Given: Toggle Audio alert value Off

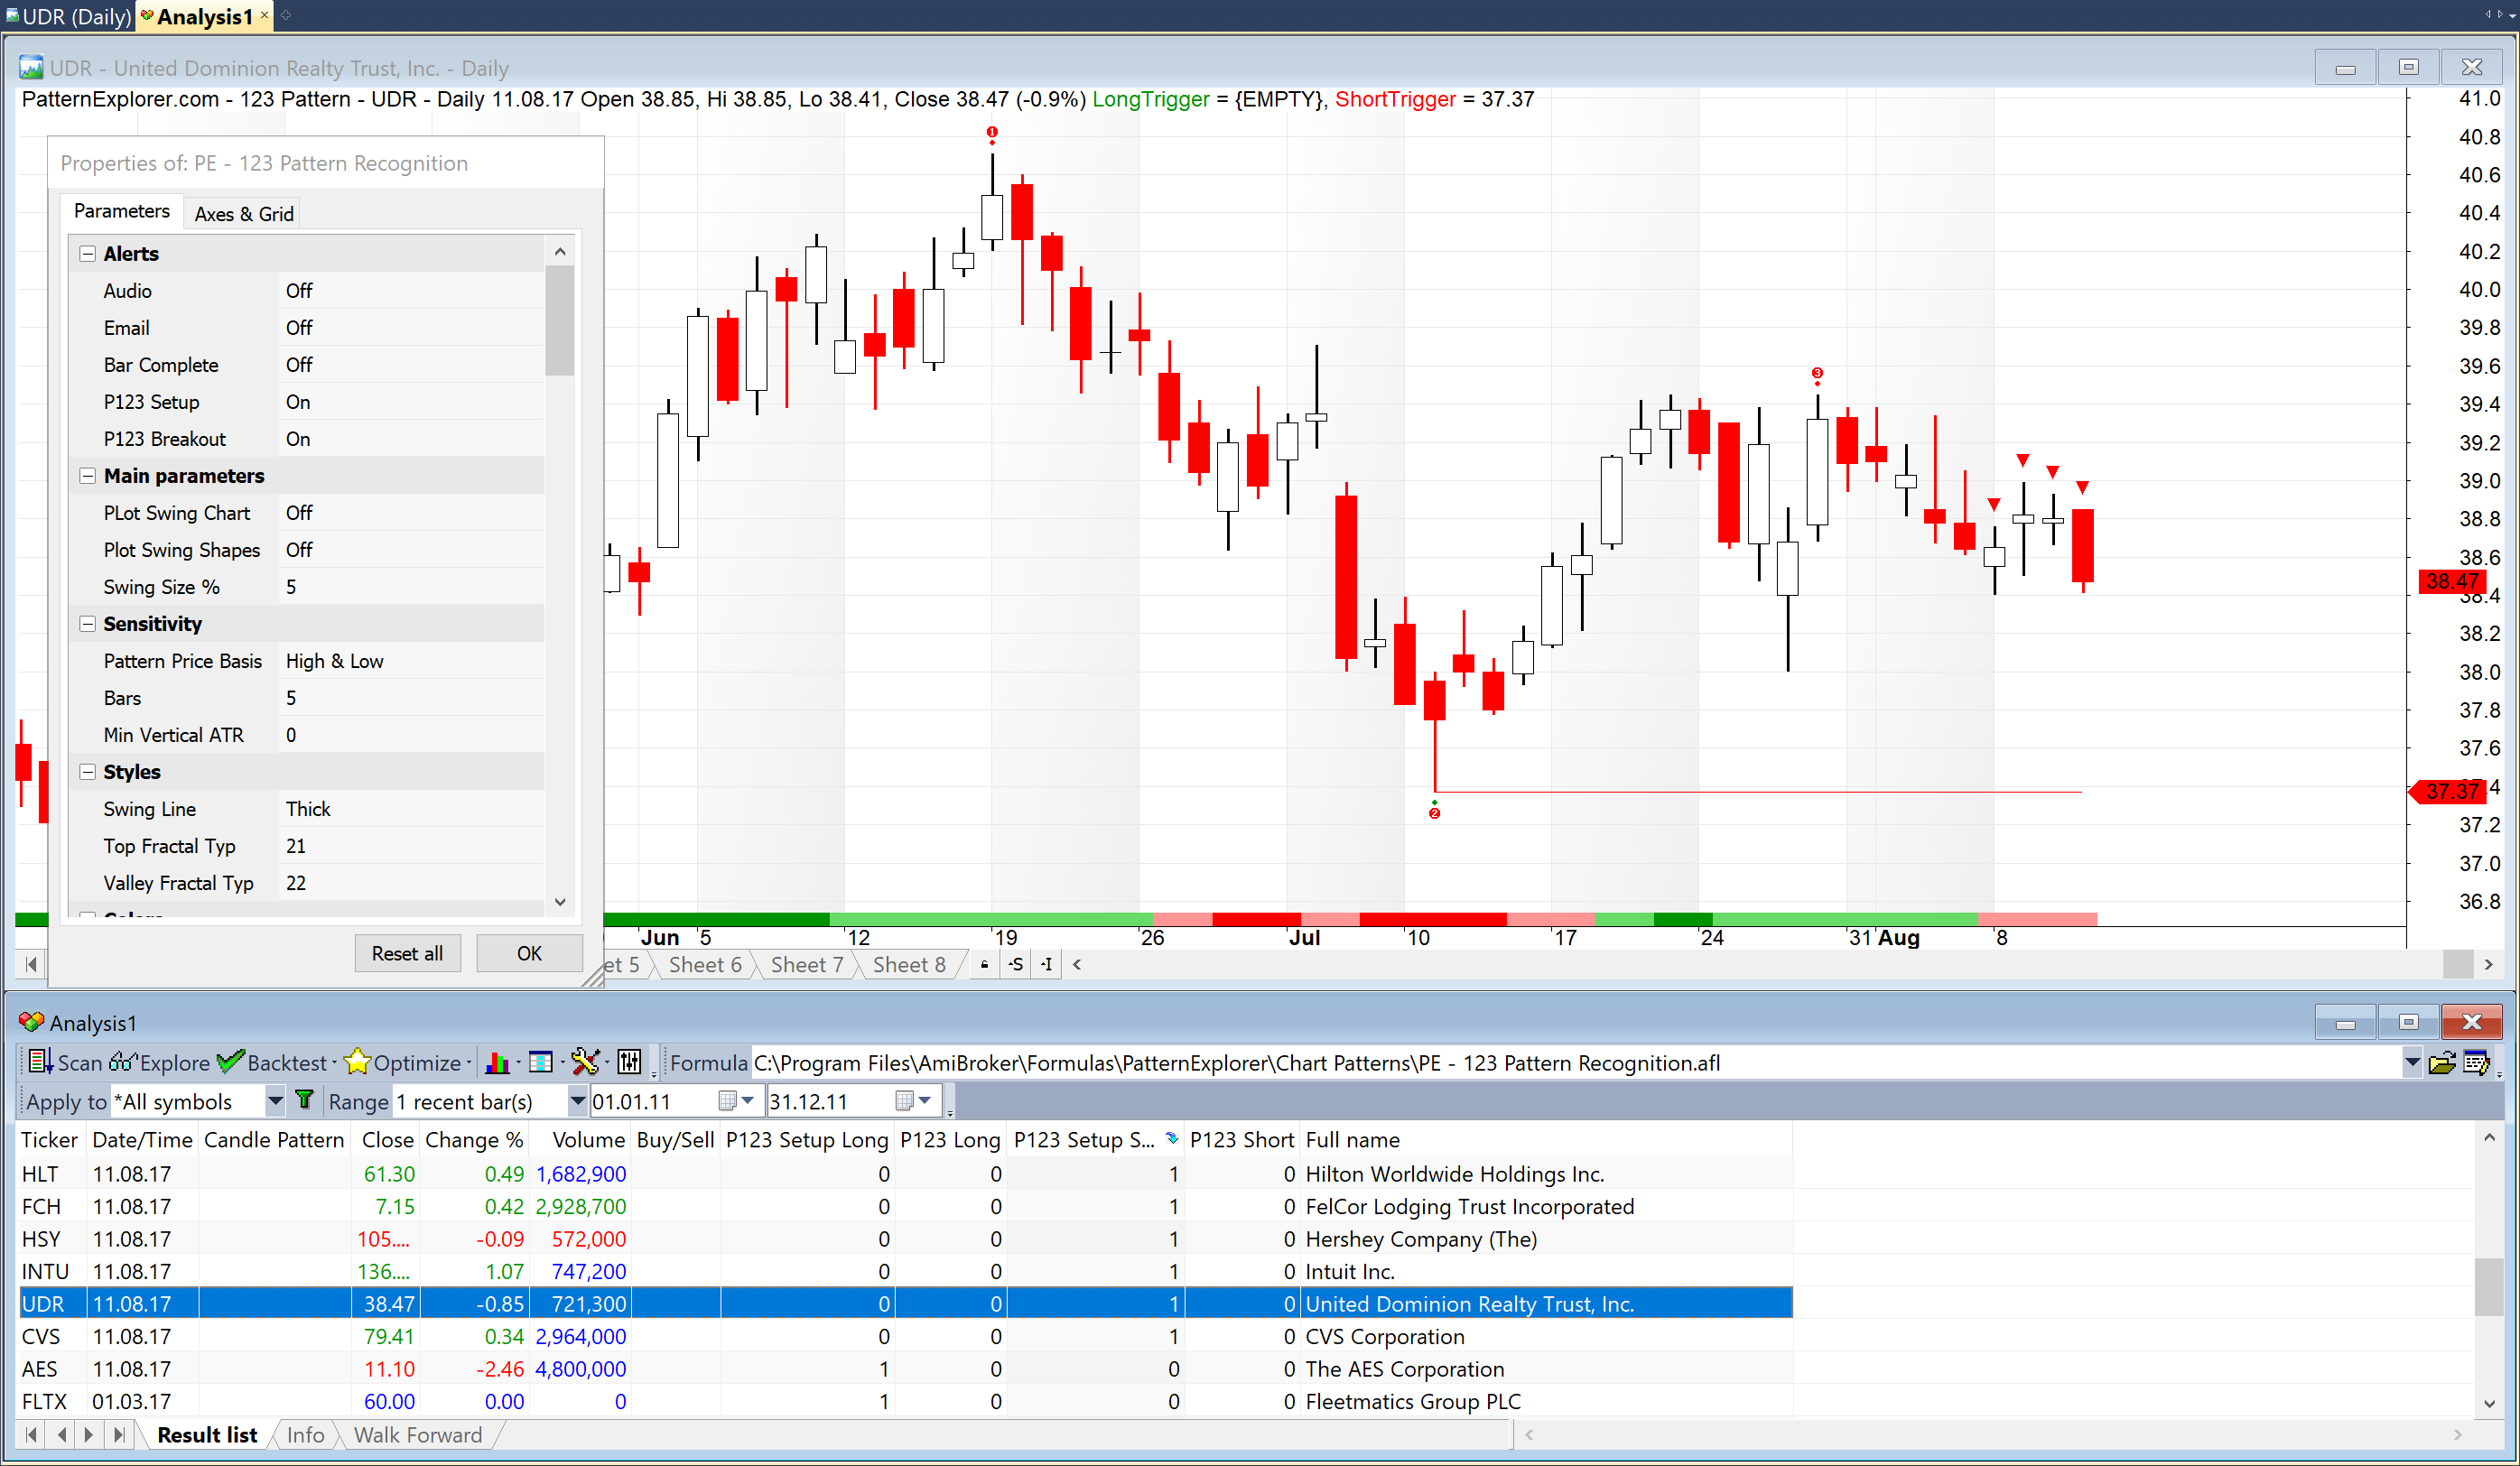Looking at the screenshot, I should tap(411, 290).
